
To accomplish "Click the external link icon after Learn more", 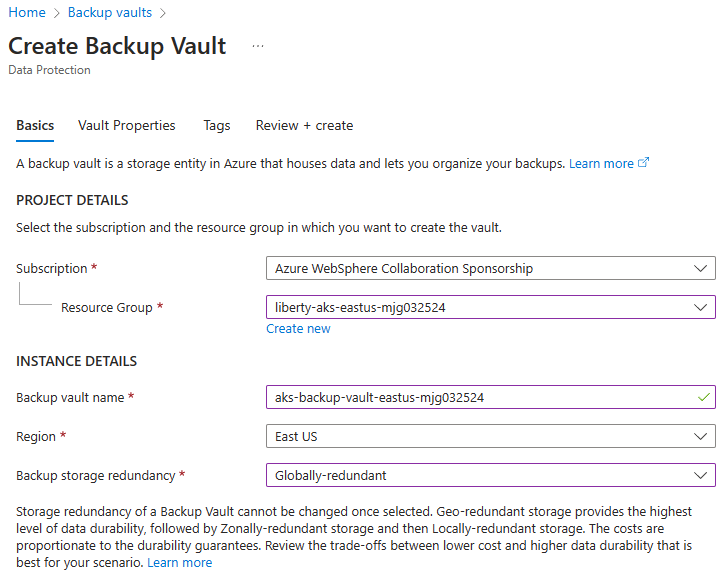I will click(644, 163).
